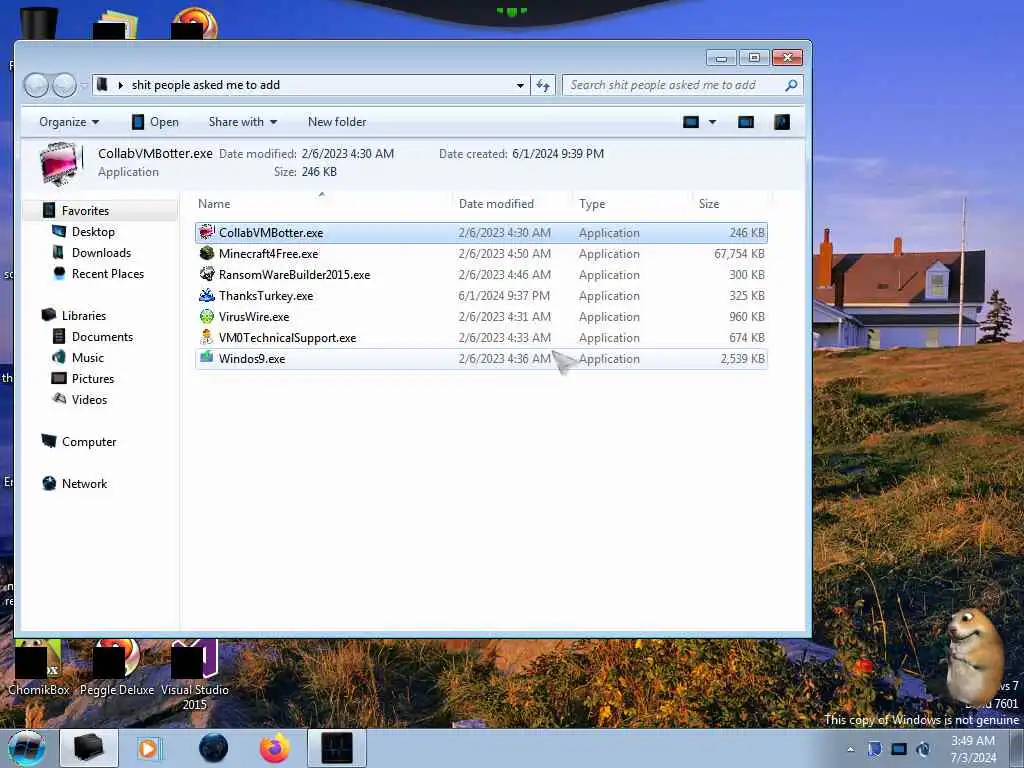Click the dark grid app taskbar button
Screen dimensions: 1024x768
coord(337,748)
